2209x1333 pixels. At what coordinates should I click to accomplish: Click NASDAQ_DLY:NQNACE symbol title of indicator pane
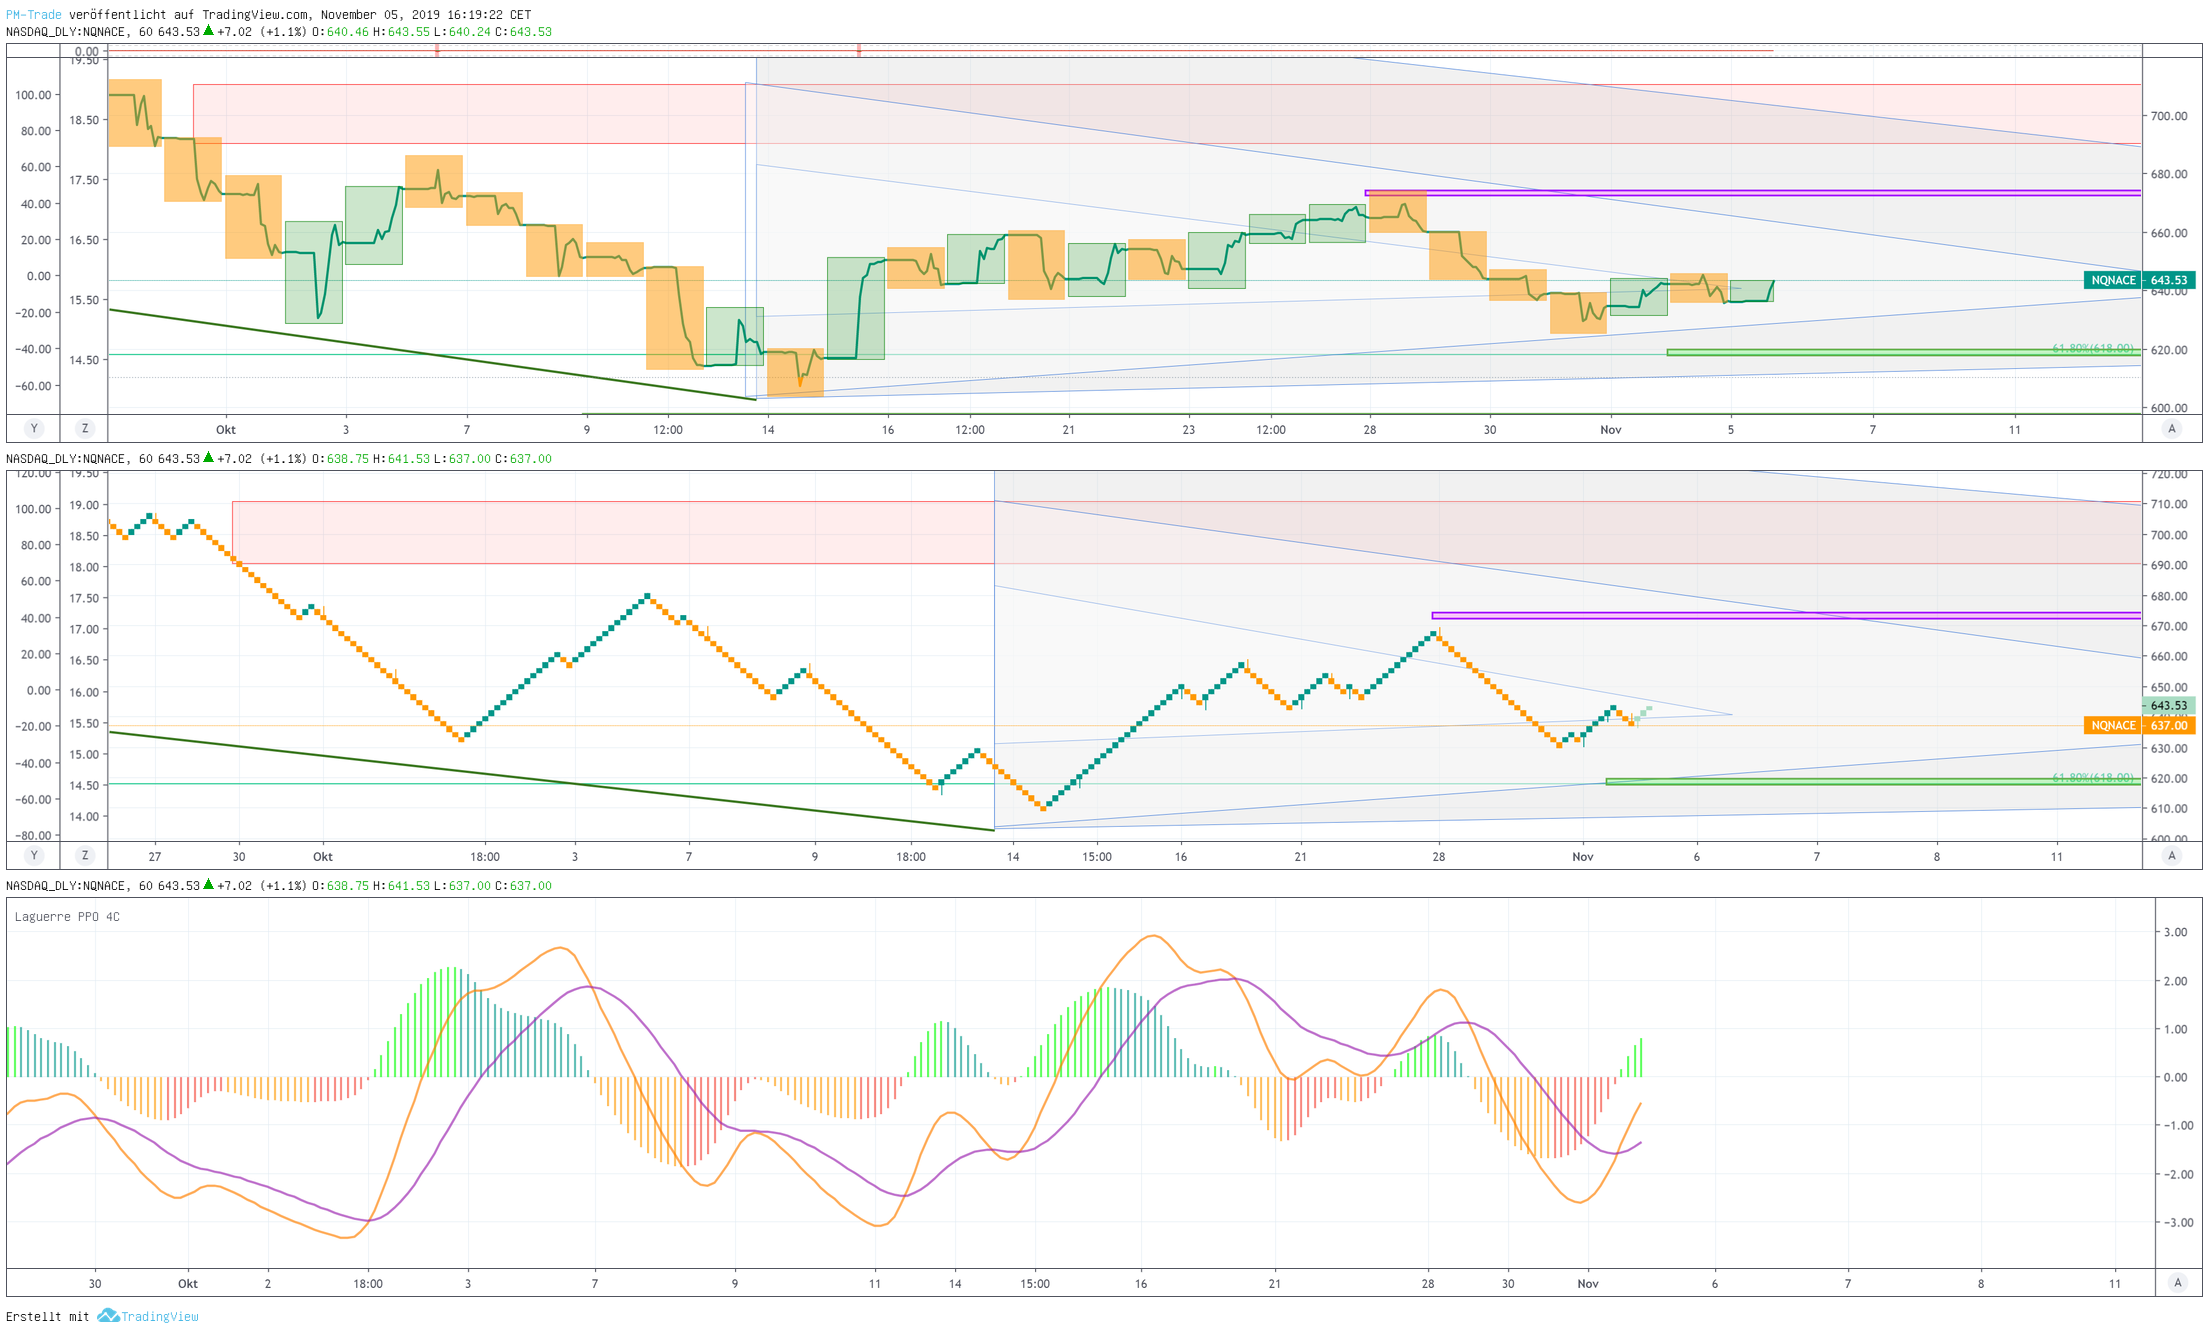pyautogui.click(x=66, y=886)
